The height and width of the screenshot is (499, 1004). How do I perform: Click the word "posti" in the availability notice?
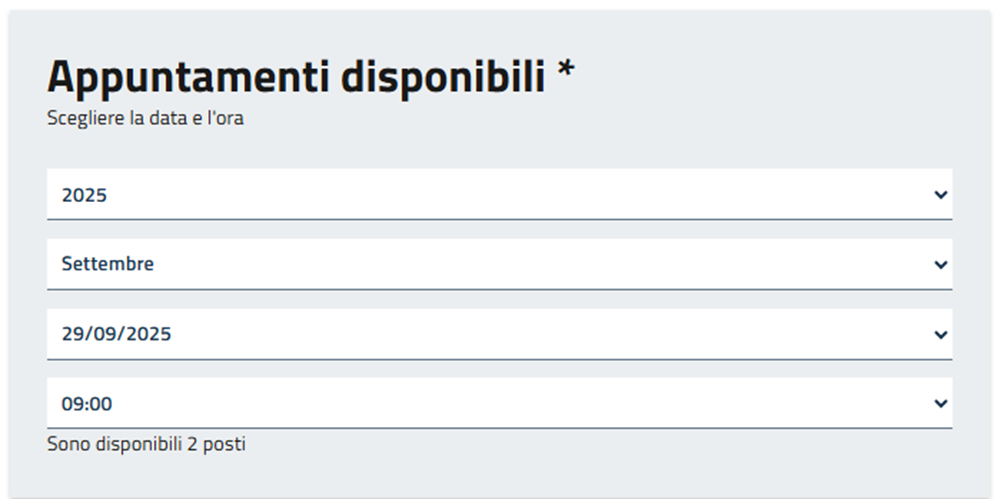[224, 444]
